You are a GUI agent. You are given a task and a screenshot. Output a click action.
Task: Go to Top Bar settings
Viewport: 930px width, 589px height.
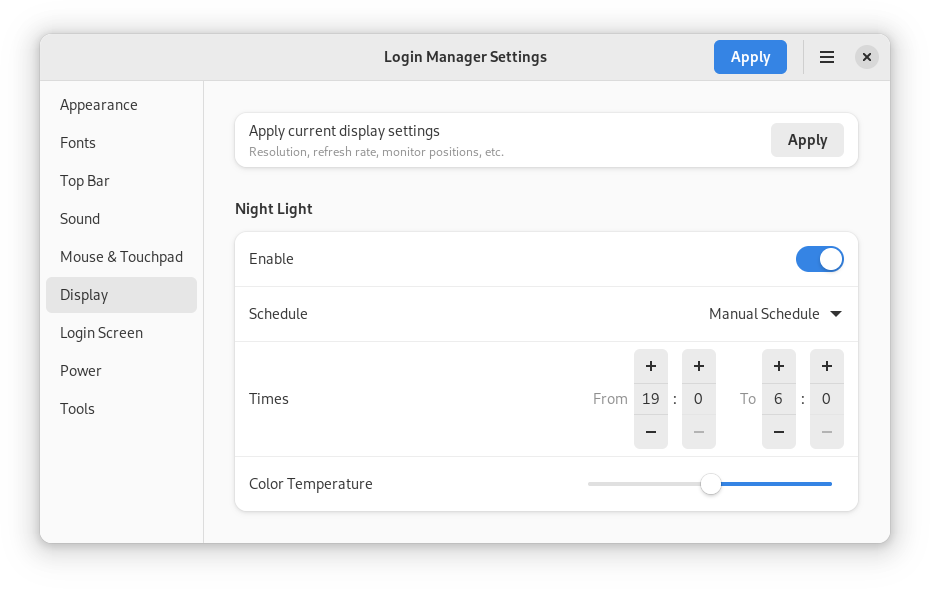click(x=85, y=181)
